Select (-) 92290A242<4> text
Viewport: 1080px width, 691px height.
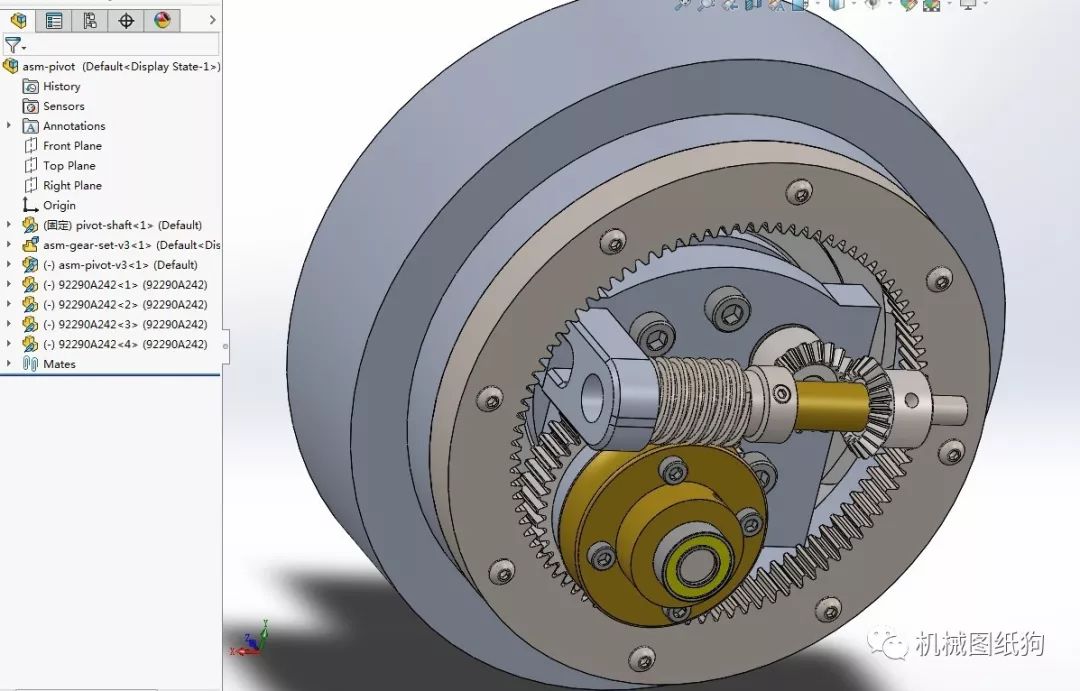coord(90,344)
